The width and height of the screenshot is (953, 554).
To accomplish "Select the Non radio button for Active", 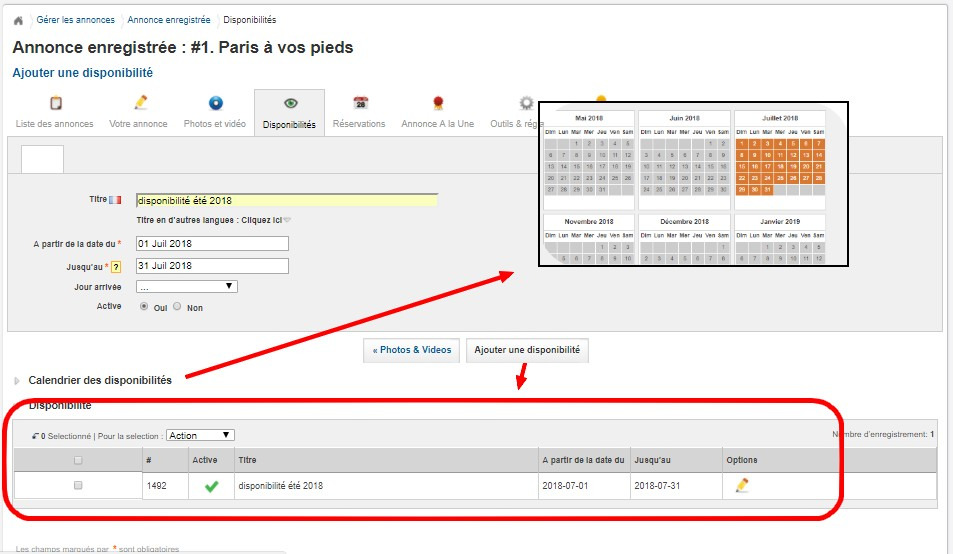I will 177,307.
